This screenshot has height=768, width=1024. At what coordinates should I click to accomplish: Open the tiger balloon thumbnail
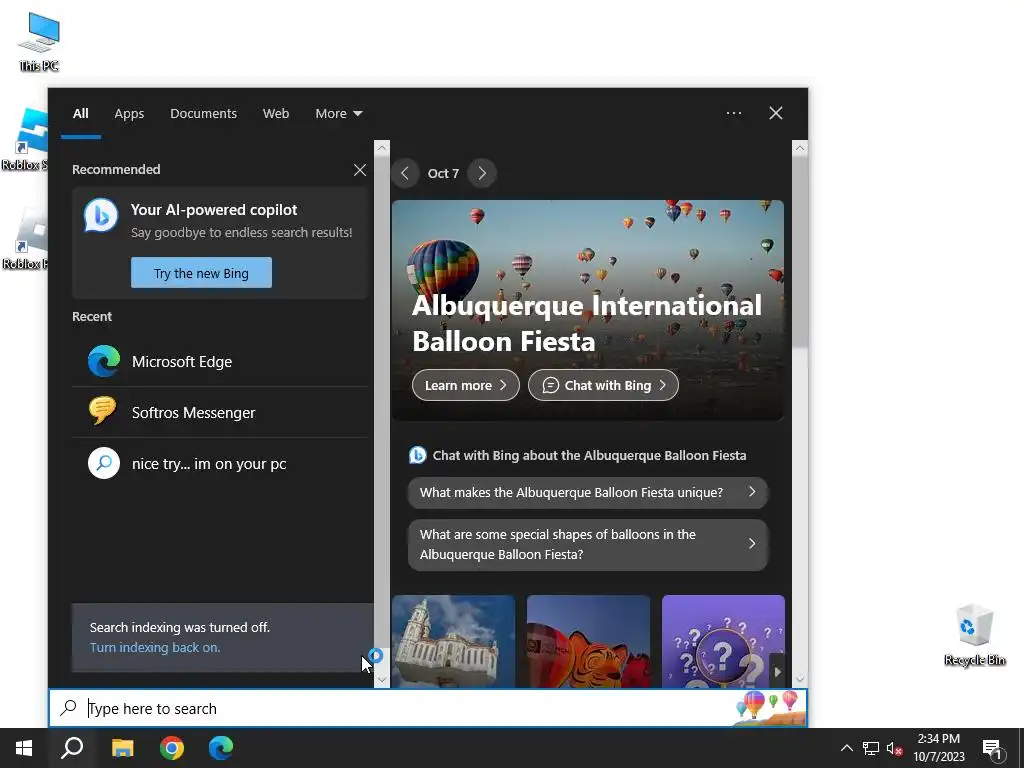[588, 641]
